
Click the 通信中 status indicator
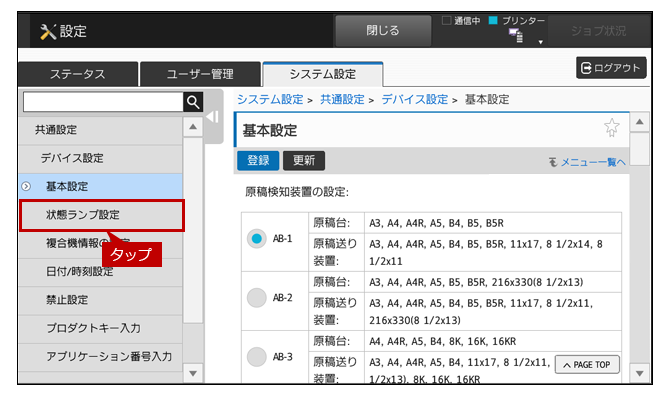[x=461, y=21]
